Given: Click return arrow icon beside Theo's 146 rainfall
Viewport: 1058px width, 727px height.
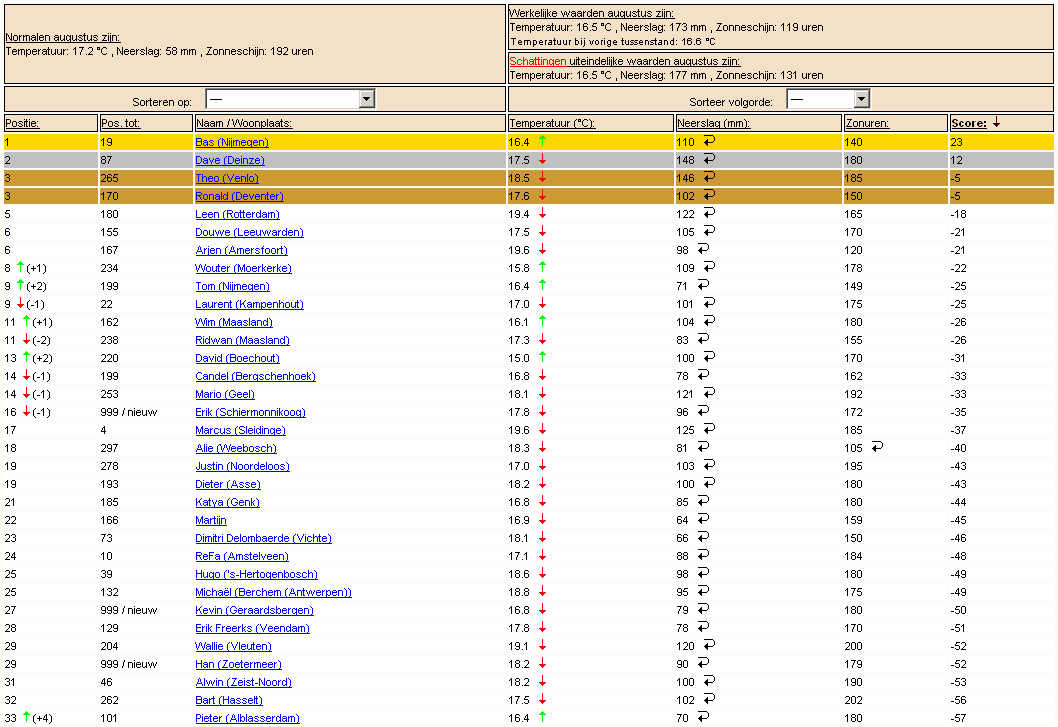Looking at the screenshot, I should (x=709, y=177).
